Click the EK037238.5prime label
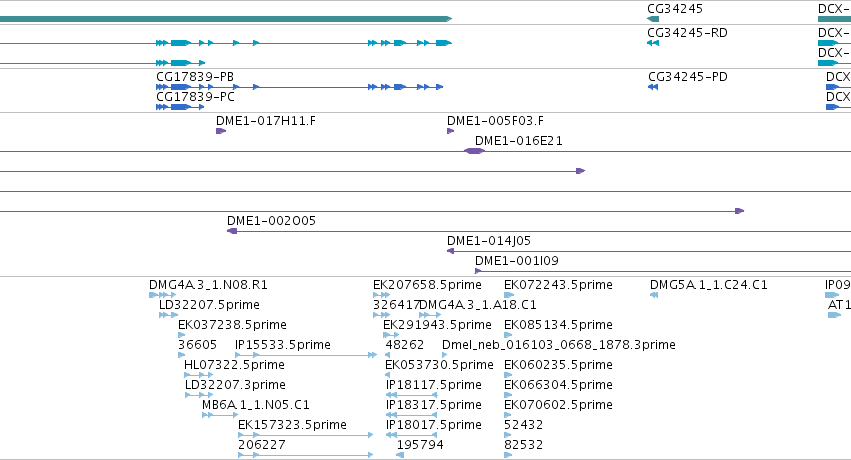 pyautogui.click(x=232, y=325)
